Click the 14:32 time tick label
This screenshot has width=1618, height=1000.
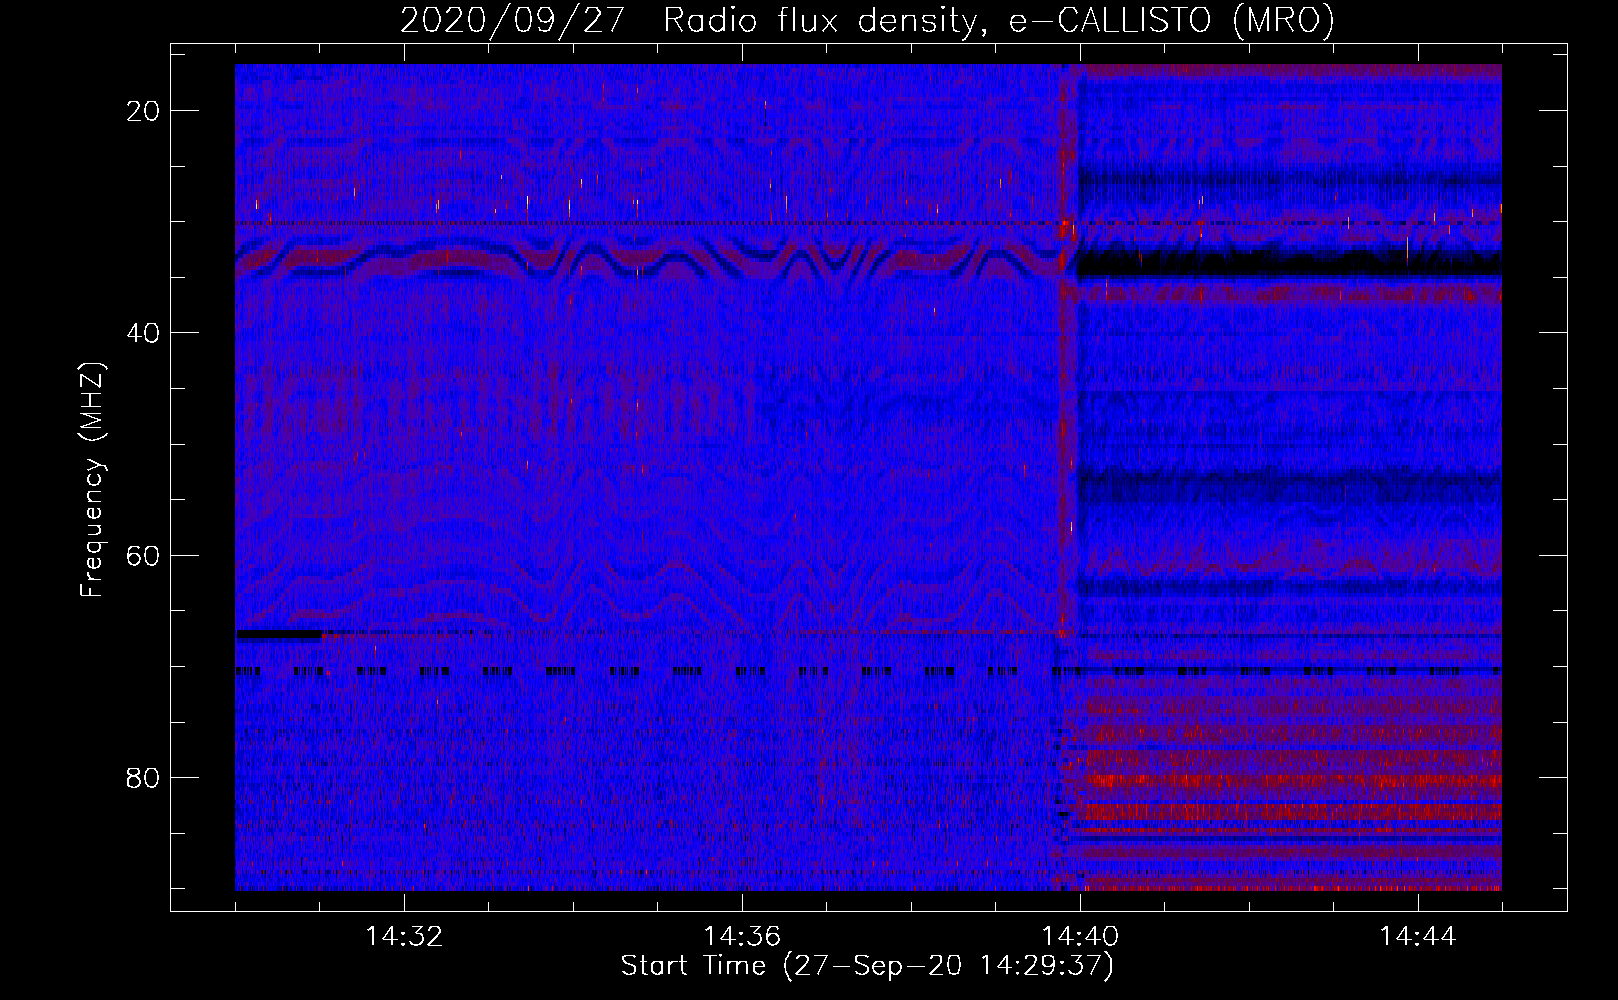404,937
